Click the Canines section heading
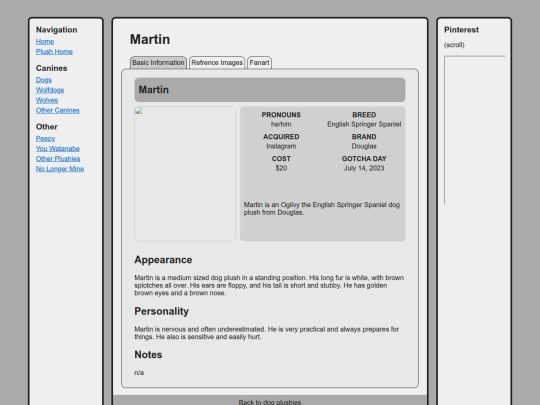The image size is (540, 405). [52, 68]
